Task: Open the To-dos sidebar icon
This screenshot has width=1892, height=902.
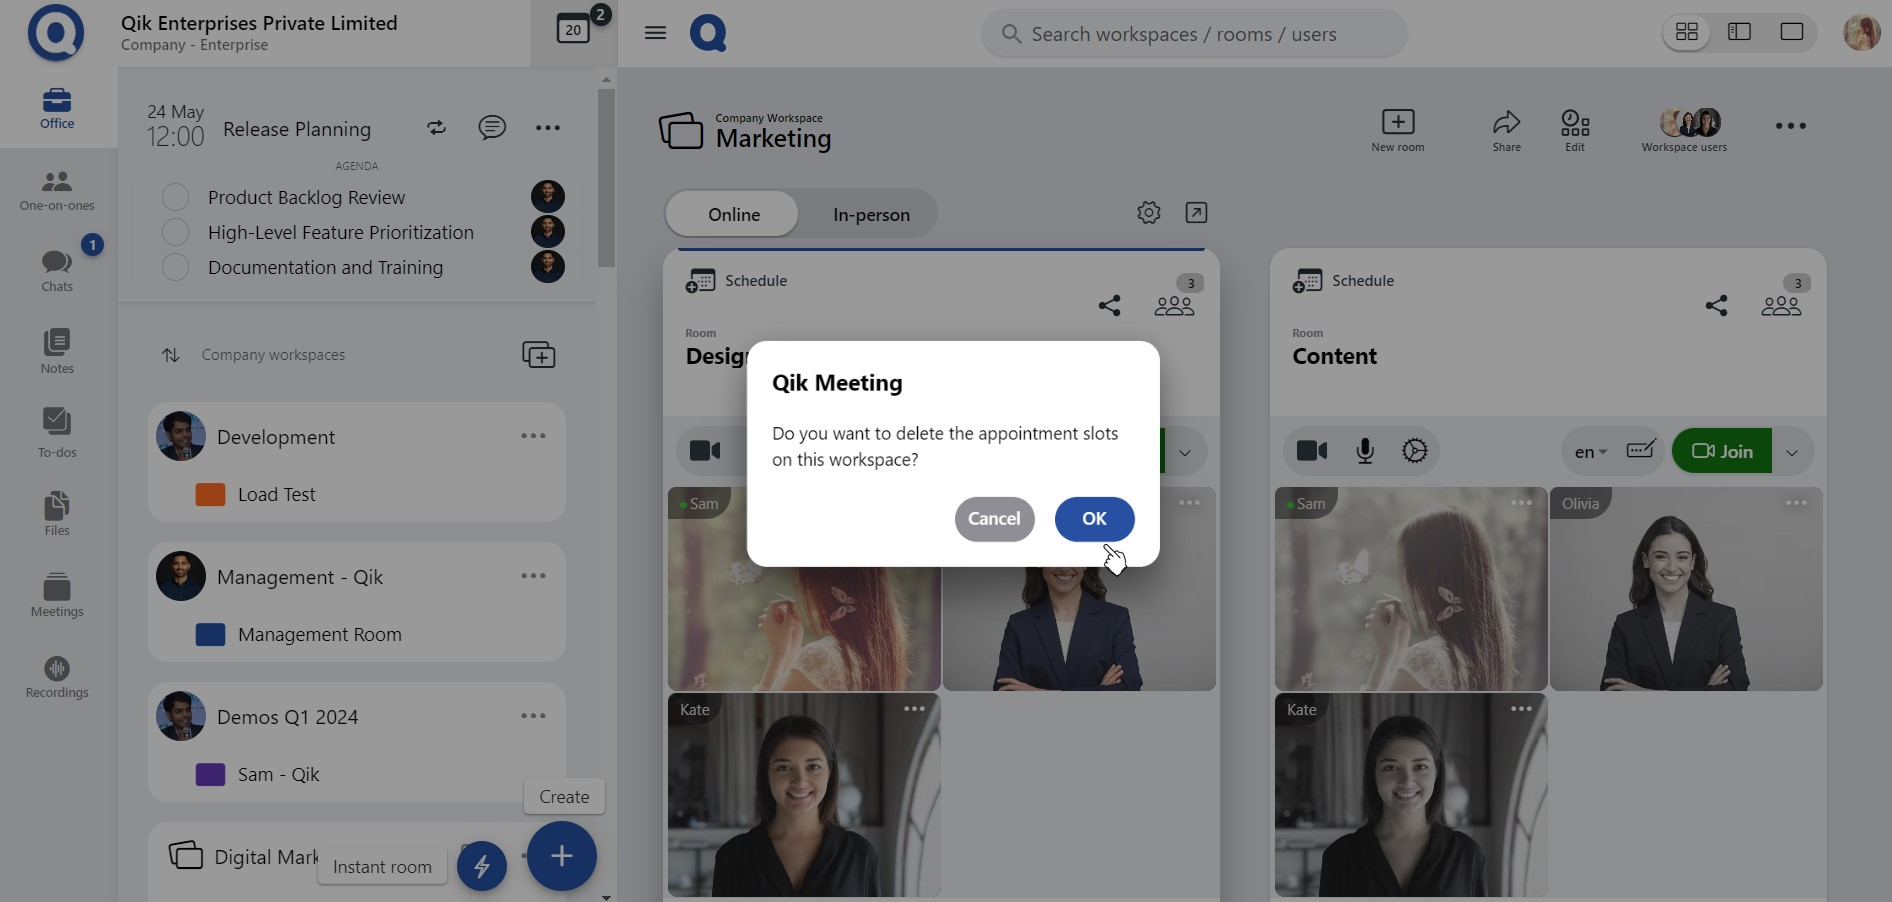Action: (57, 432)
